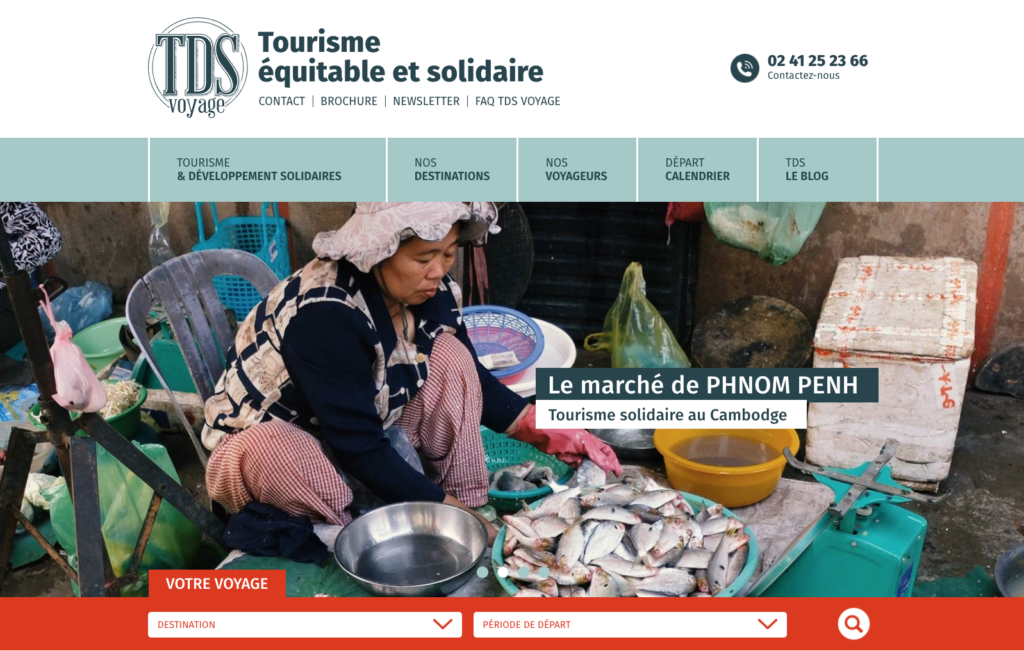Viewport: 1024px width, 651px height.
Task: Select the fourth carousel slide dot
Action: click(543, 572)
